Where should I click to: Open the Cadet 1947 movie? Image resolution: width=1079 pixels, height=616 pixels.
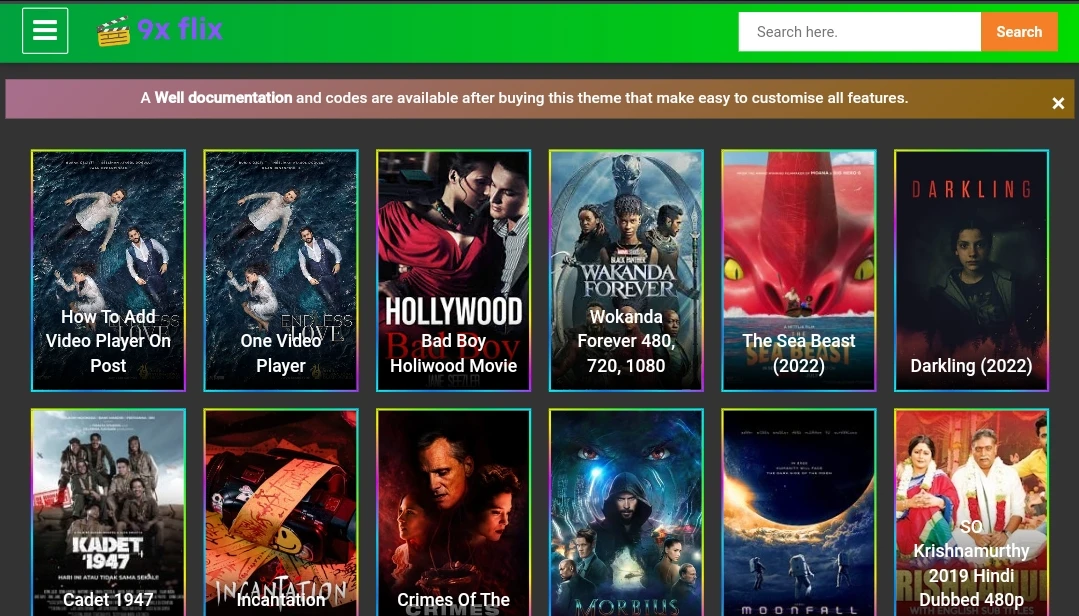107,512
